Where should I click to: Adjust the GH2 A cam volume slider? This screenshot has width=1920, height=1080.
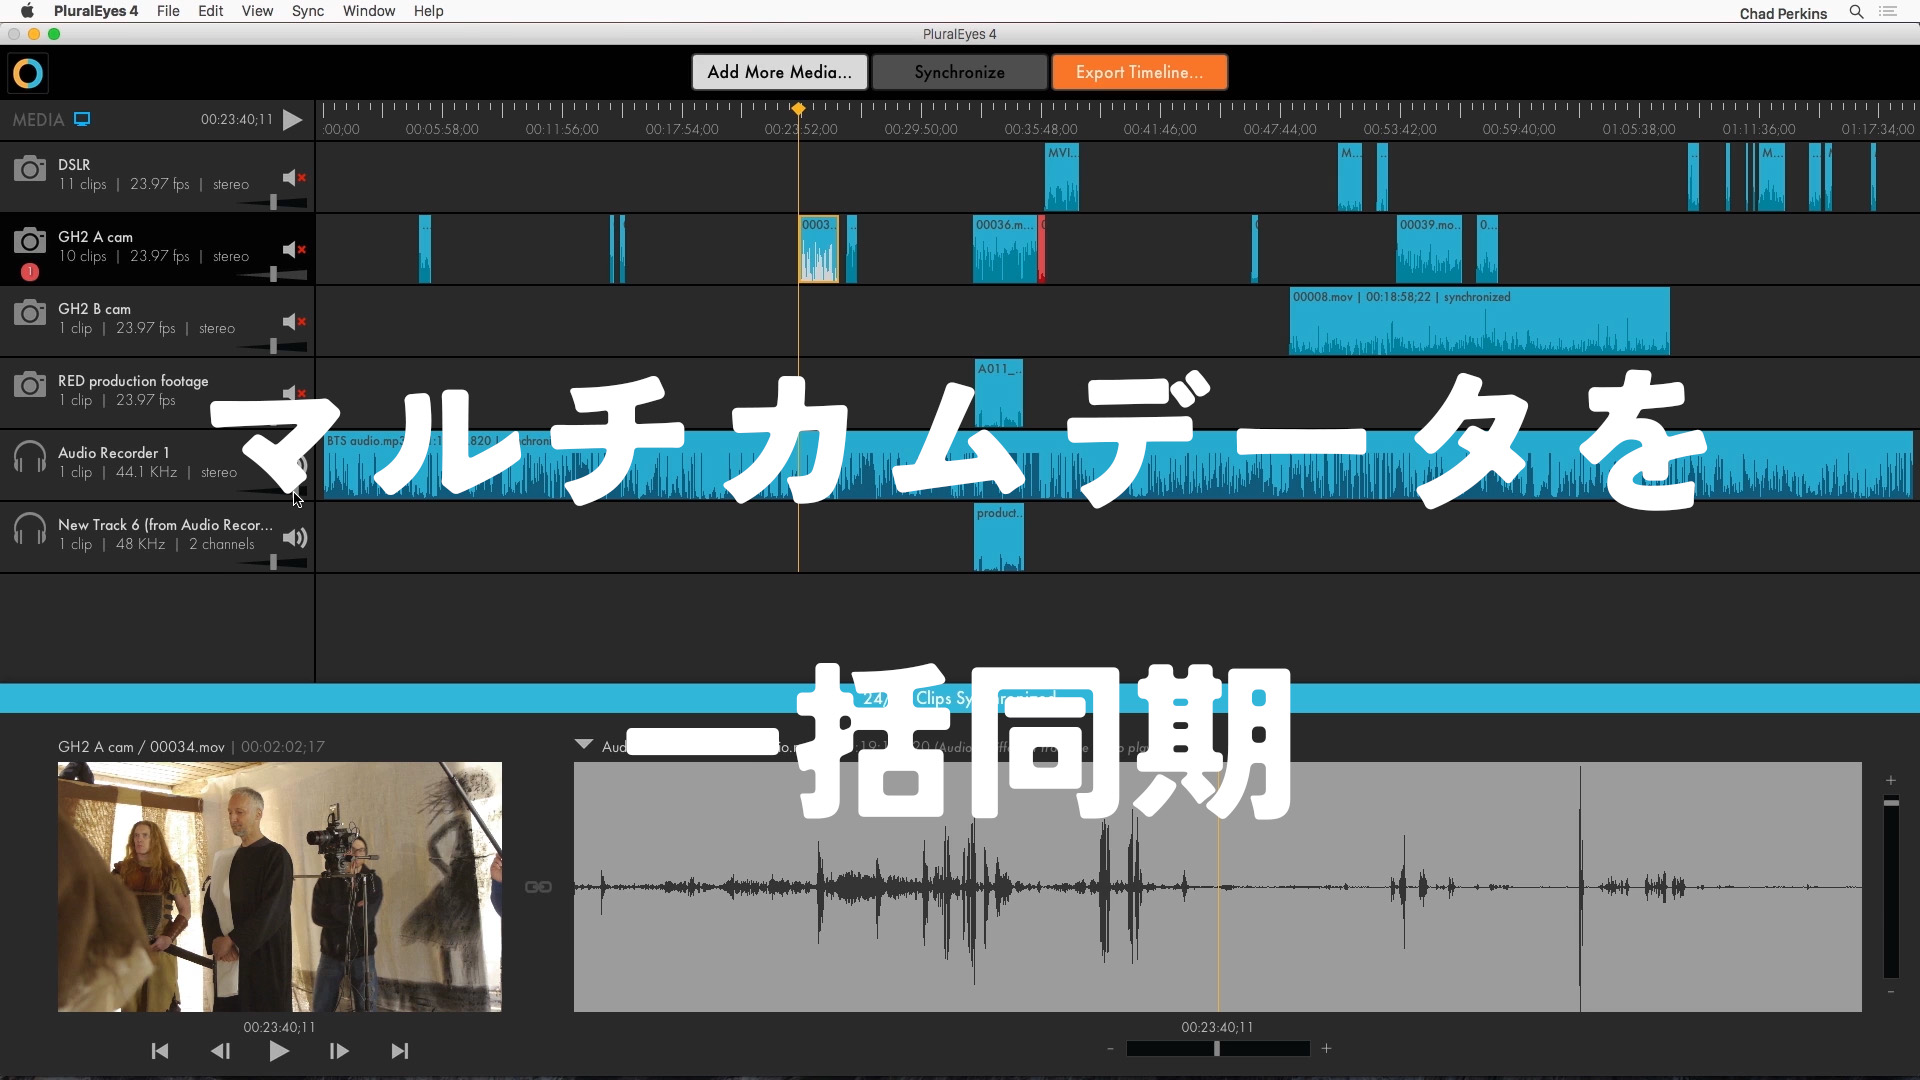pyautogui.click(x=273, y=275)
